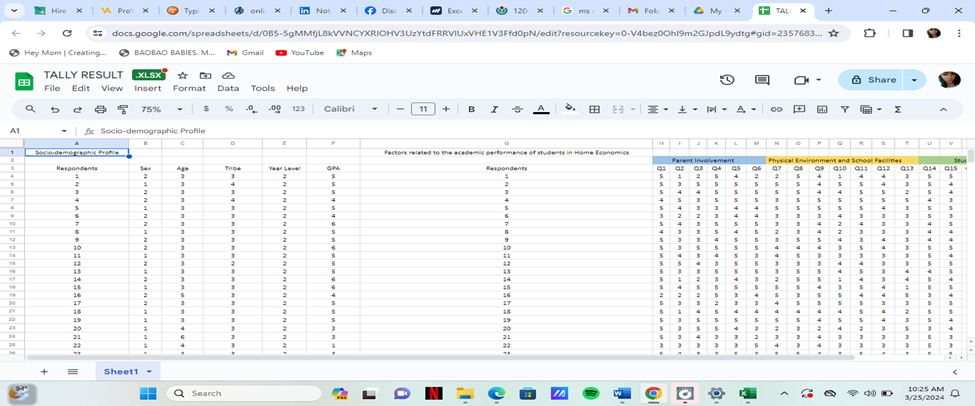Print the spreadsheet using printer icon
The image size is (975, 406).
pyautogui.click(x=100, y=109)
